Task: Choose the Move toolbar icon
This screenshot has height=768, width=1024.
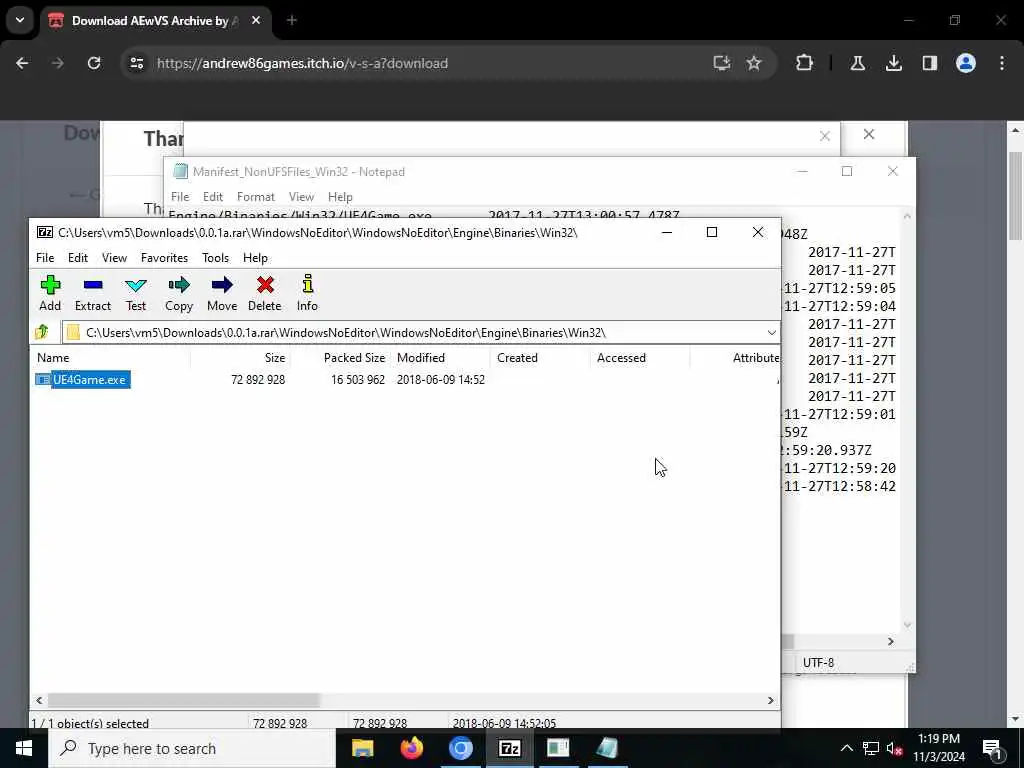Action: coord(222,293)
